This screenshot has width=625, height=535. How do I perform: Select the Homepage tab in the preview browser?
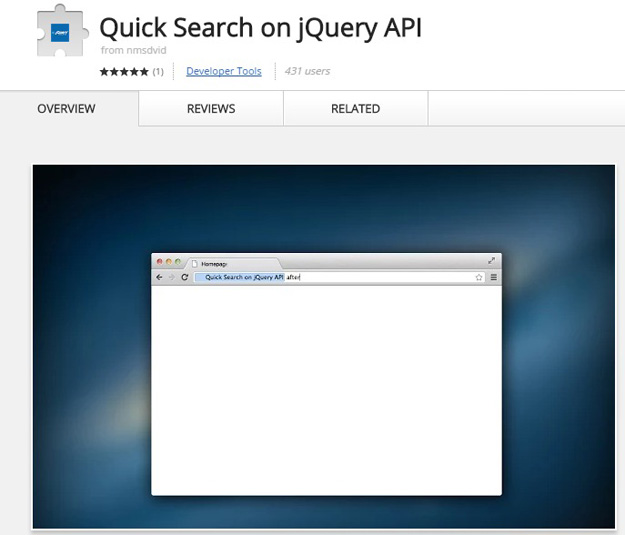click(233, 264)
